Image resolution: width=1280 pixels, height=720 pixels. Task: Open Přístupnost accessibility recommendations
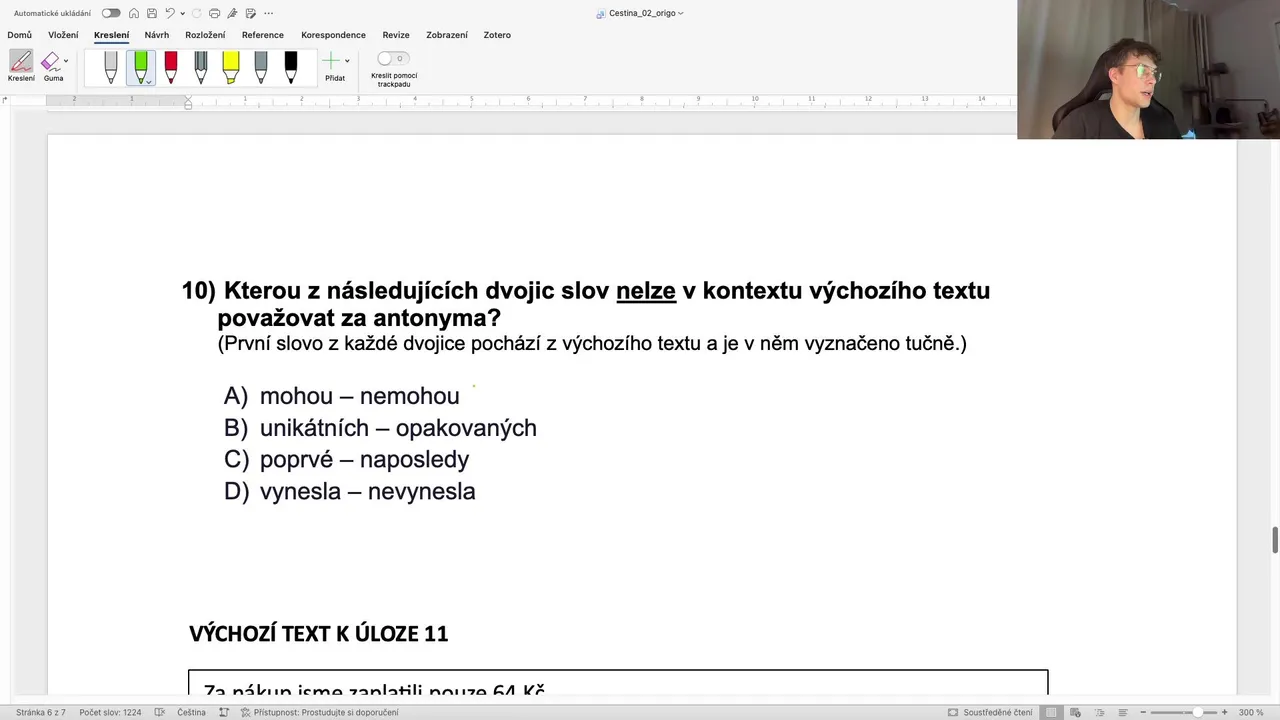pyautogui.click(x=320, y=712)
